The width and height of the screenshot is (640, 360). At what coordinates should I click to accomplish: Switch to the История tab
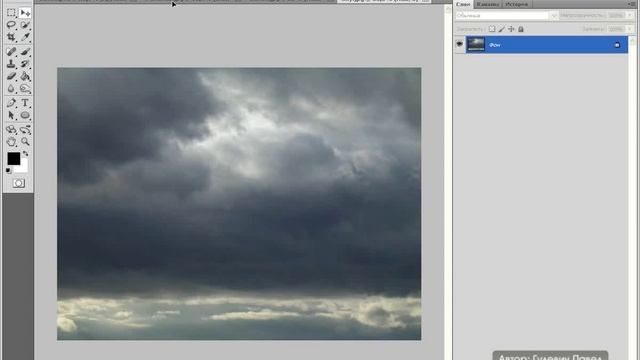click(x=516, y=4)
